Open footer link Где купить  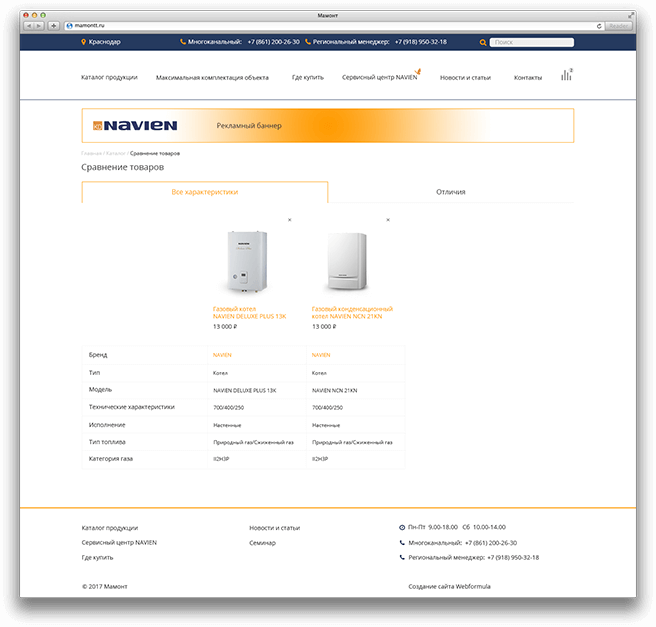click(x=97, y=558)
